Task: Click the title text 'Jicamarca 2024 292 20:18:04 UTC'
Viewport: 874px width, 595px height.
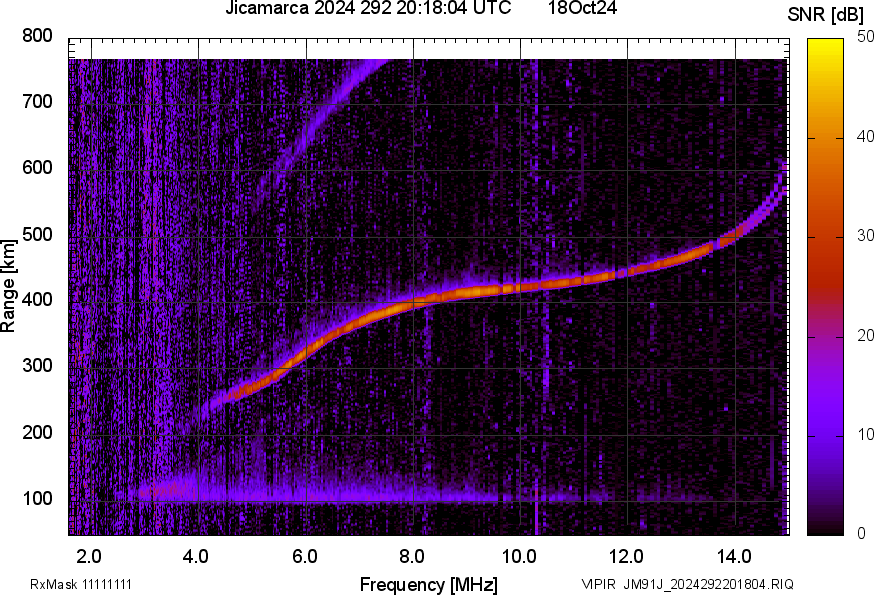Action: [x=368, y=8]
